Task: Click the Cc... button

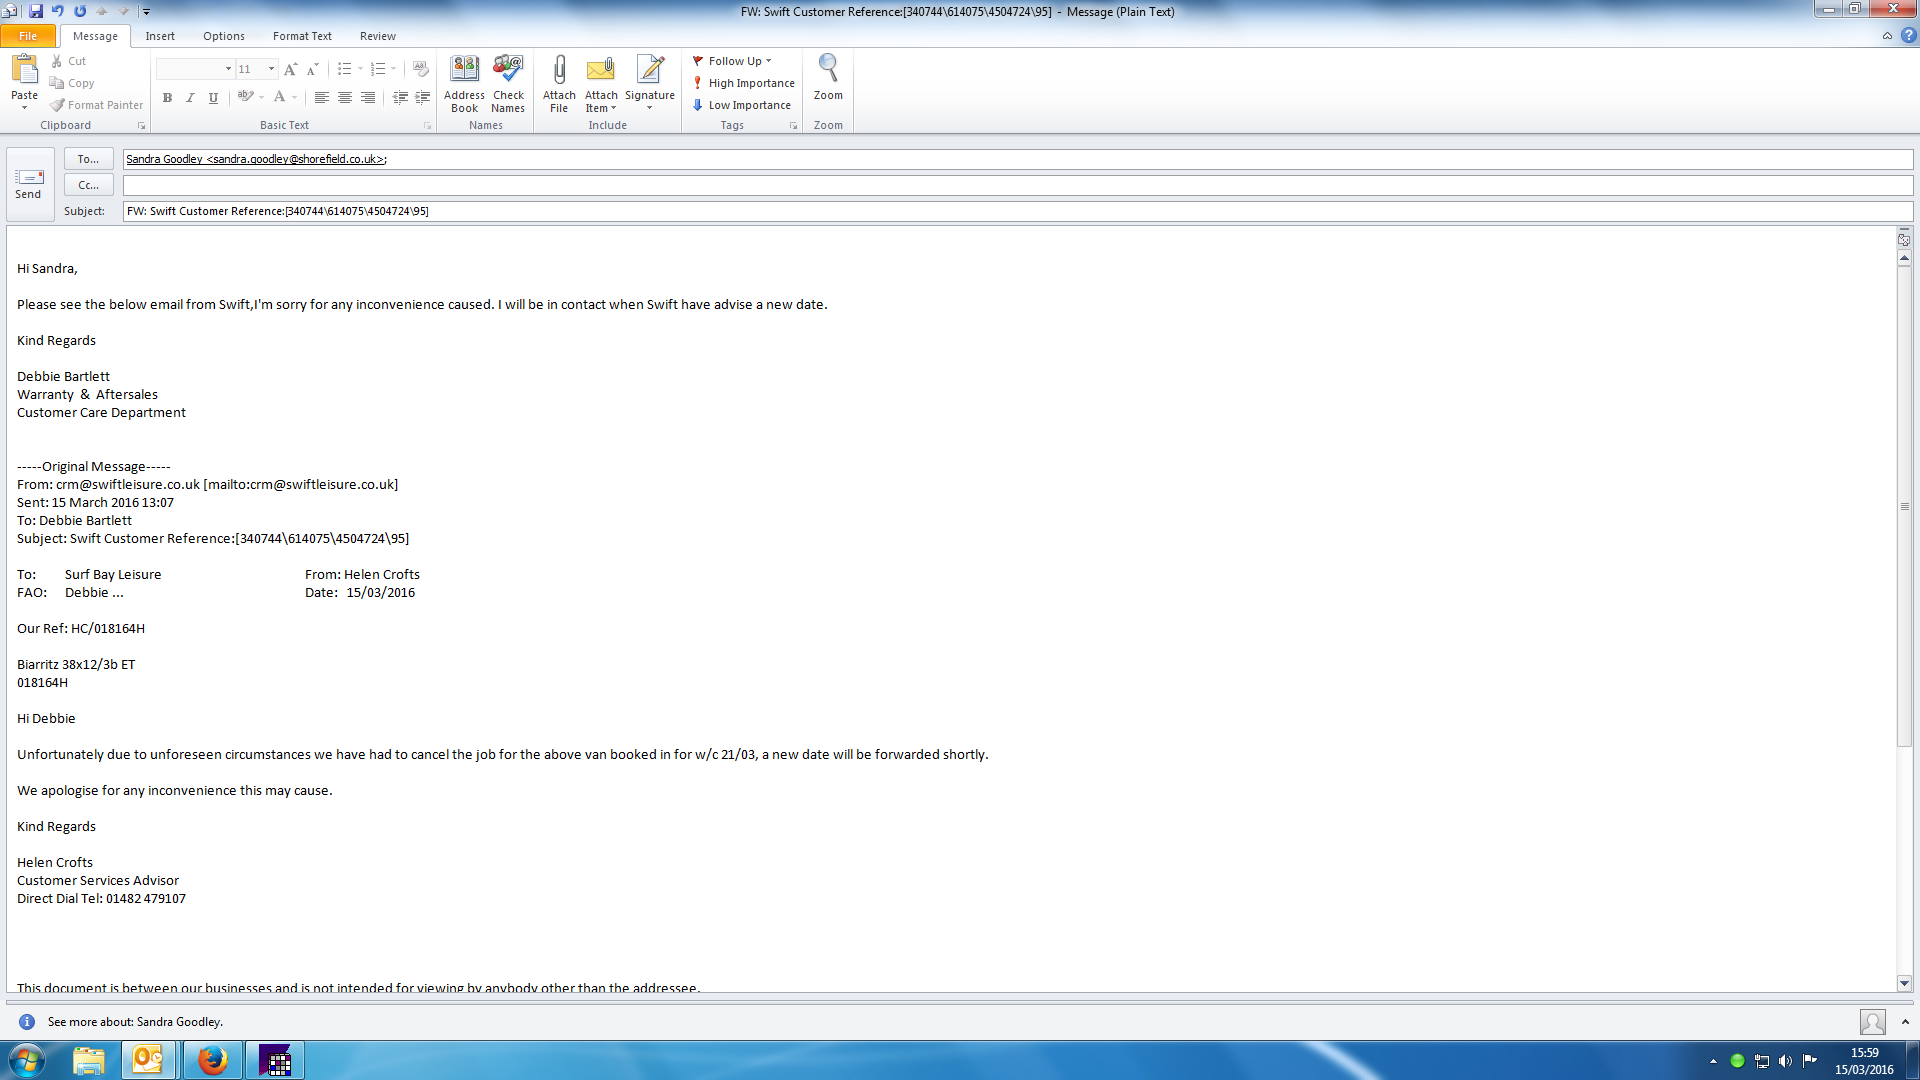Action: click(88, 185)
